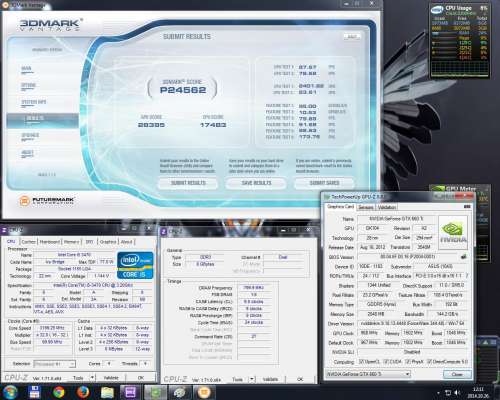
Task: Click the GPU-Z camera screenshot icon
Action: (468, 207)
